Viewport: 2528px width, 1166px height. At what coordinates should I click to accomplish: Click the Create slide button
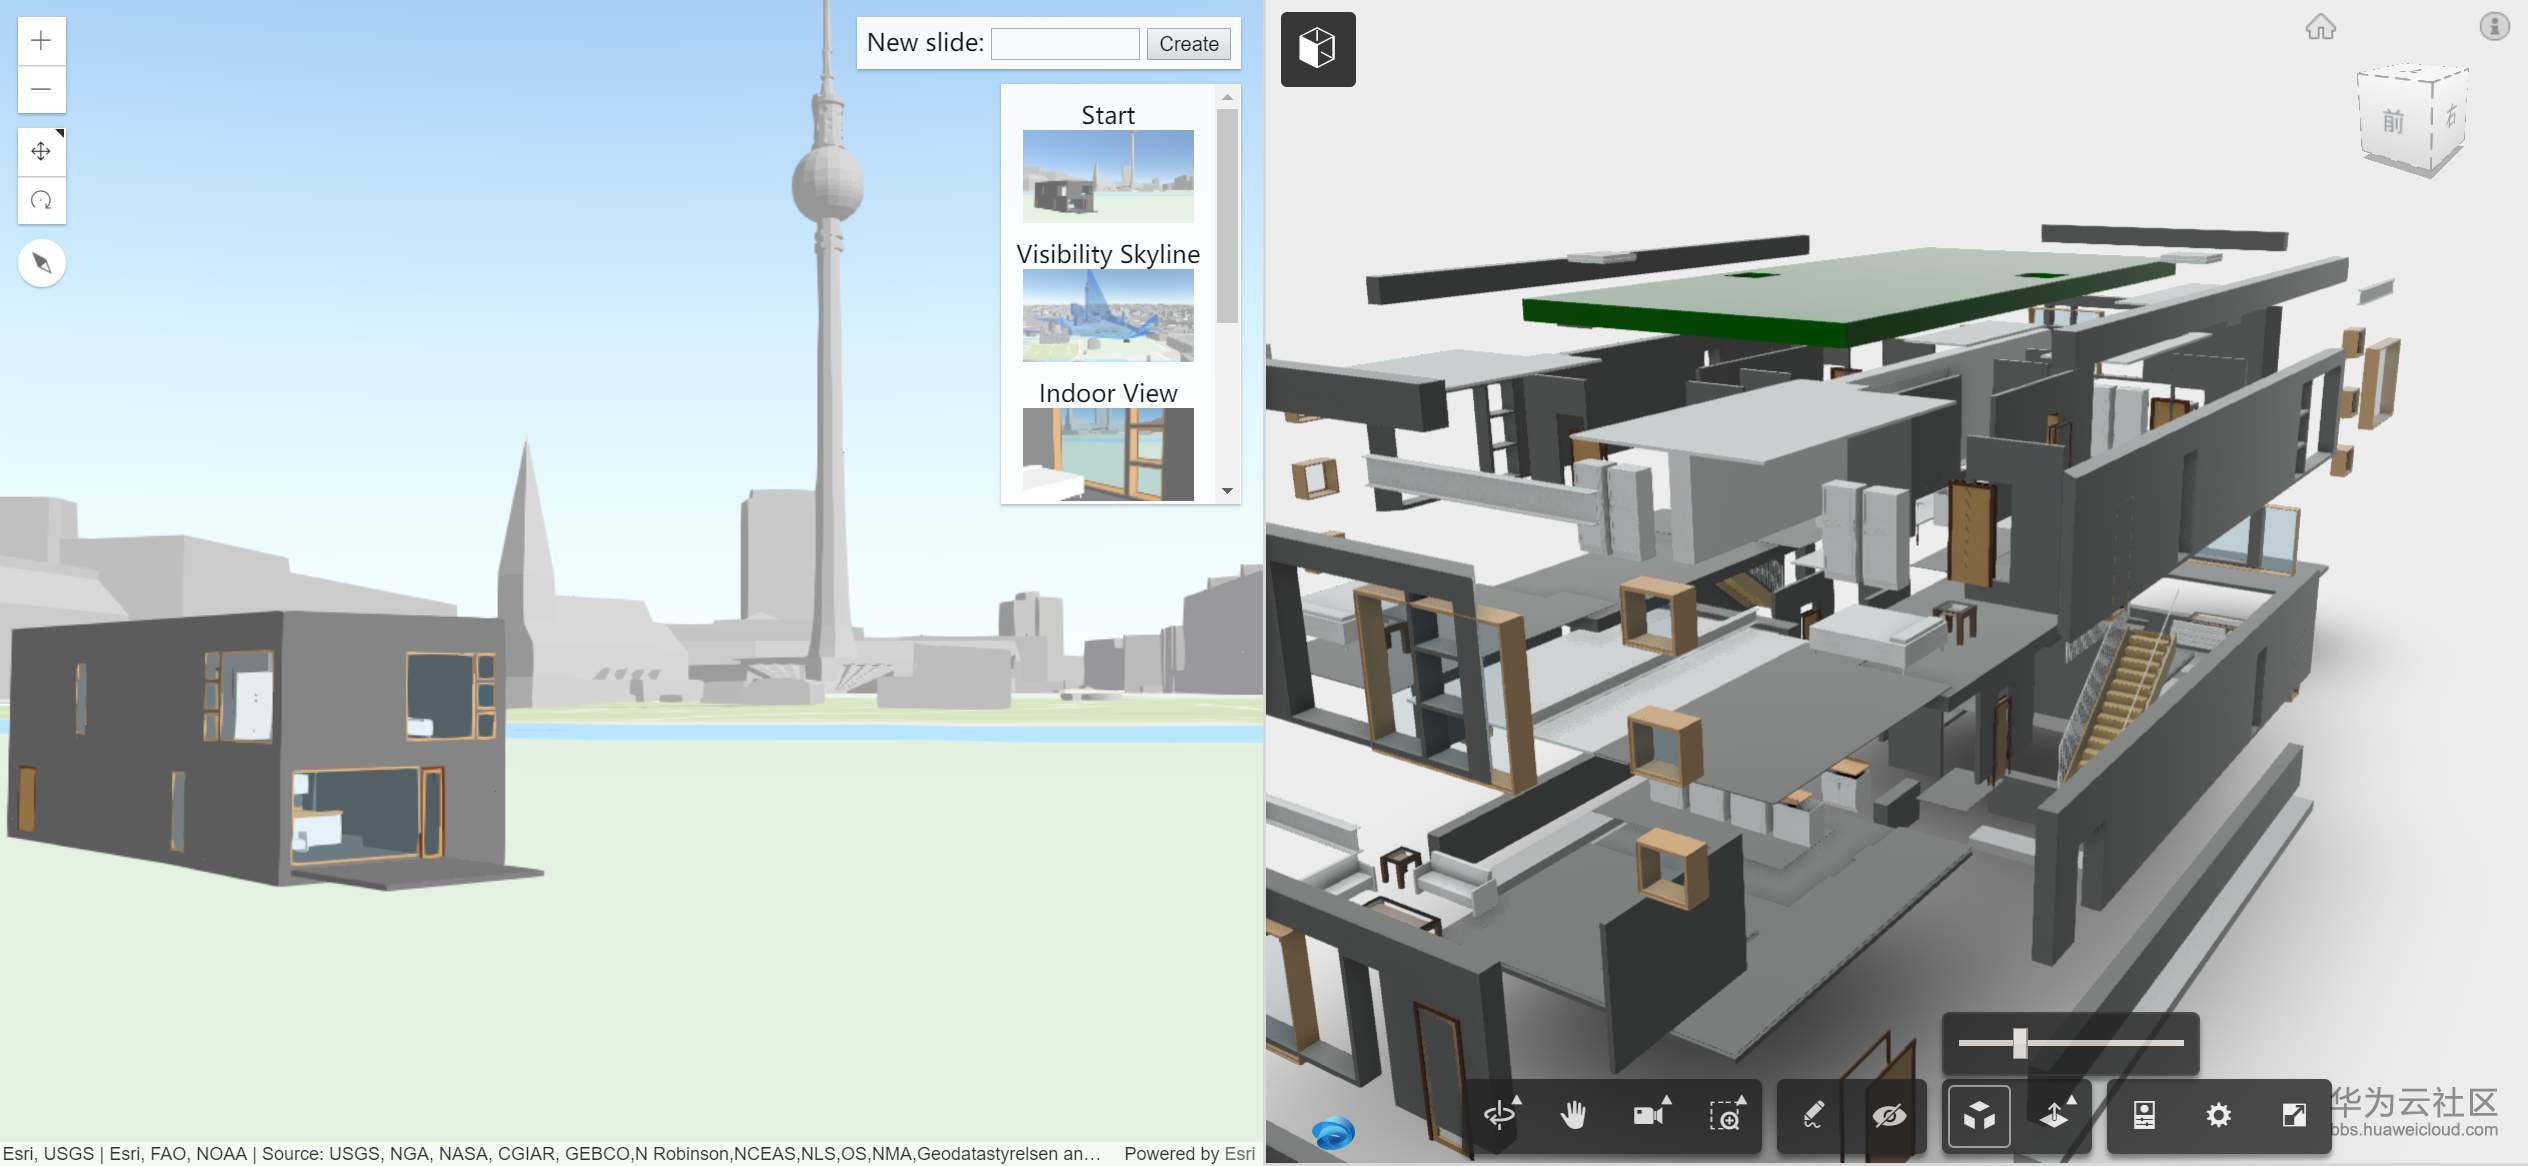click(1188, 44)
